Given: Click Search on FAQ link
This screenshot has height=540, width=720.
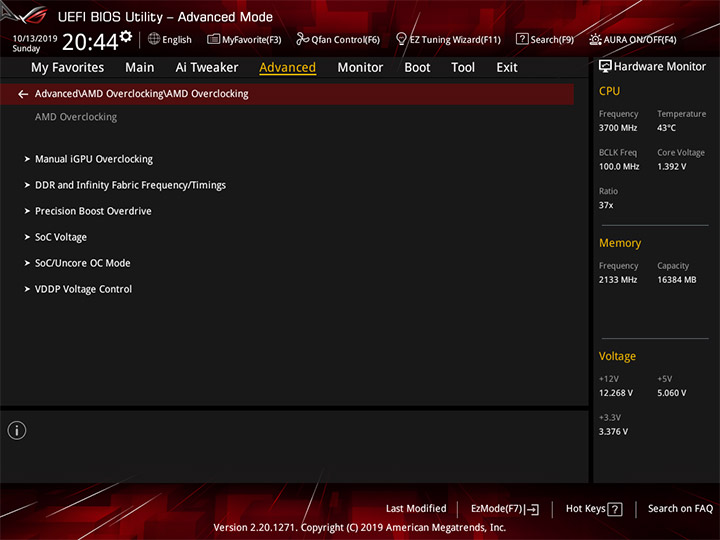Looking at the screenshot, I should point(681,509).
